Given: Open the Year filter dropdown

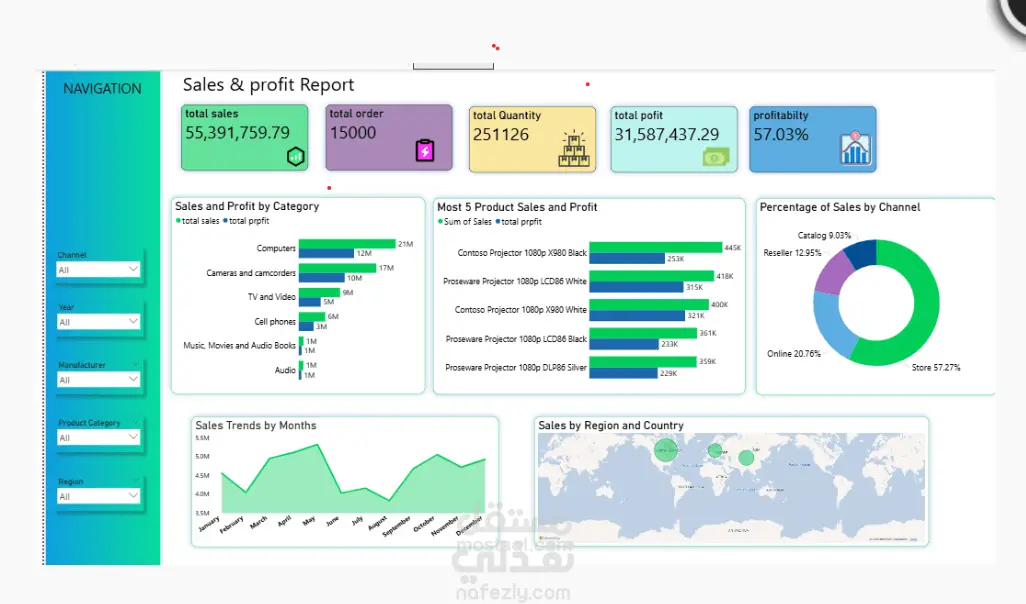Looking at the screenshot, I should (98, 321).
